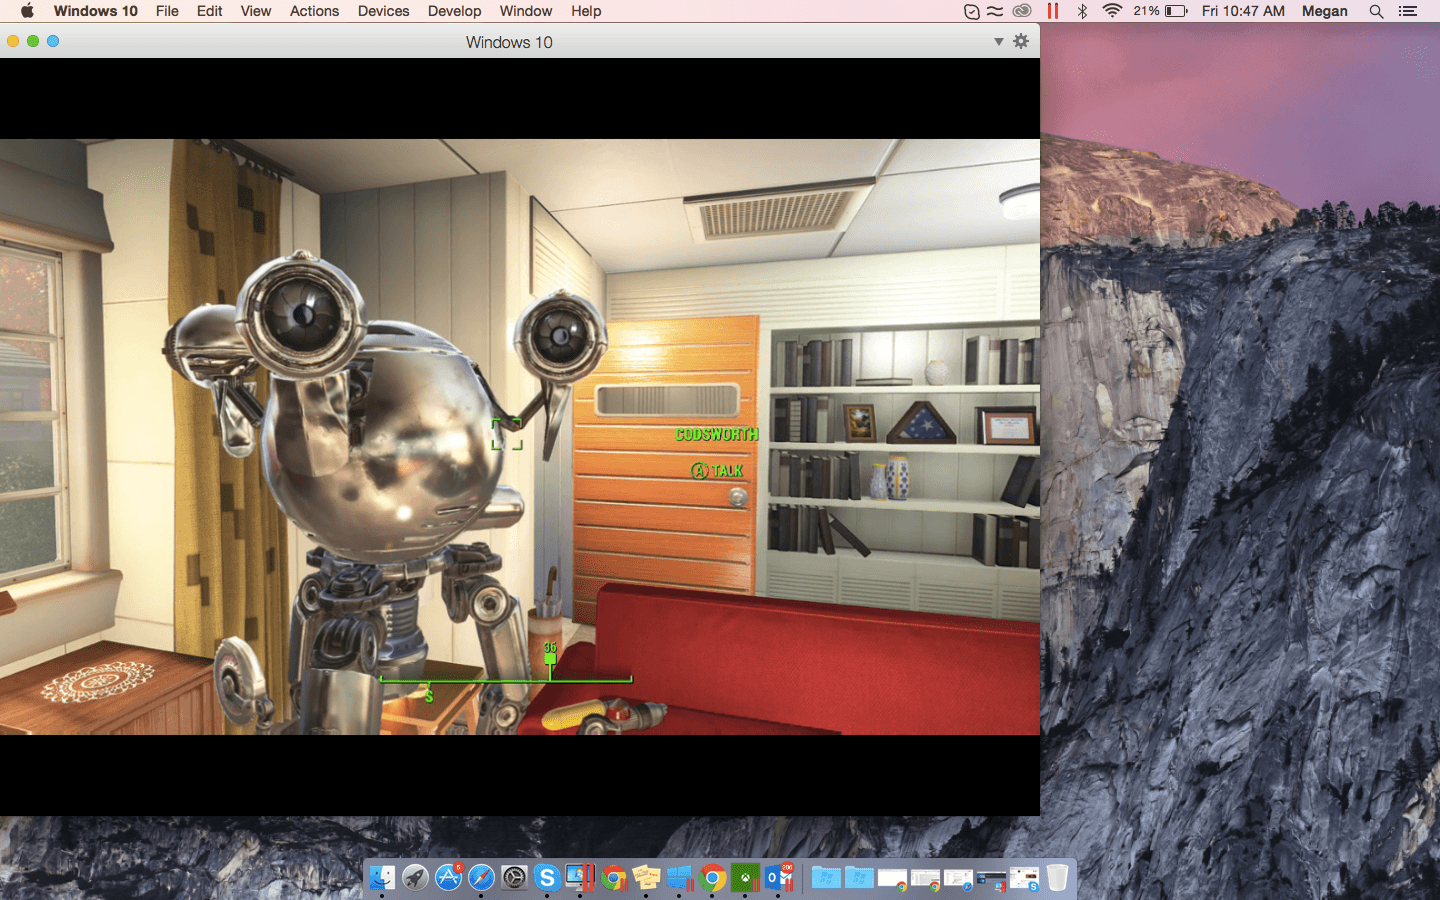1440x900 pixels.
Task: Open Outlook from the dock
Action: (778, 878)
